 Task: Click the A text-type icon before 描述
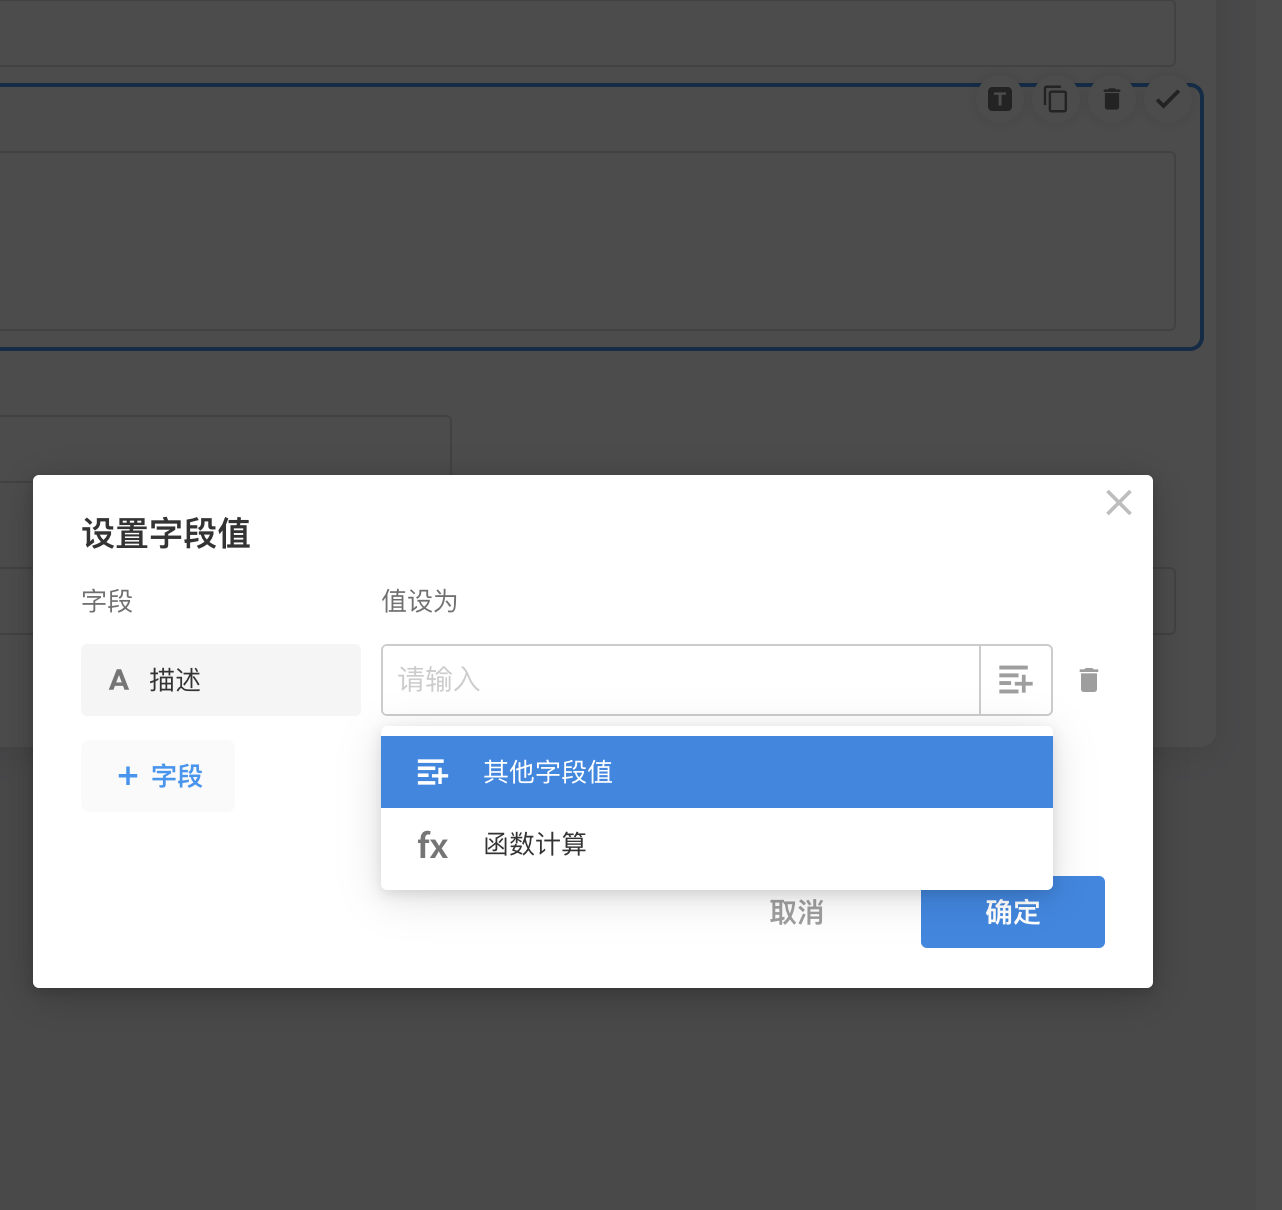[119, 680]
